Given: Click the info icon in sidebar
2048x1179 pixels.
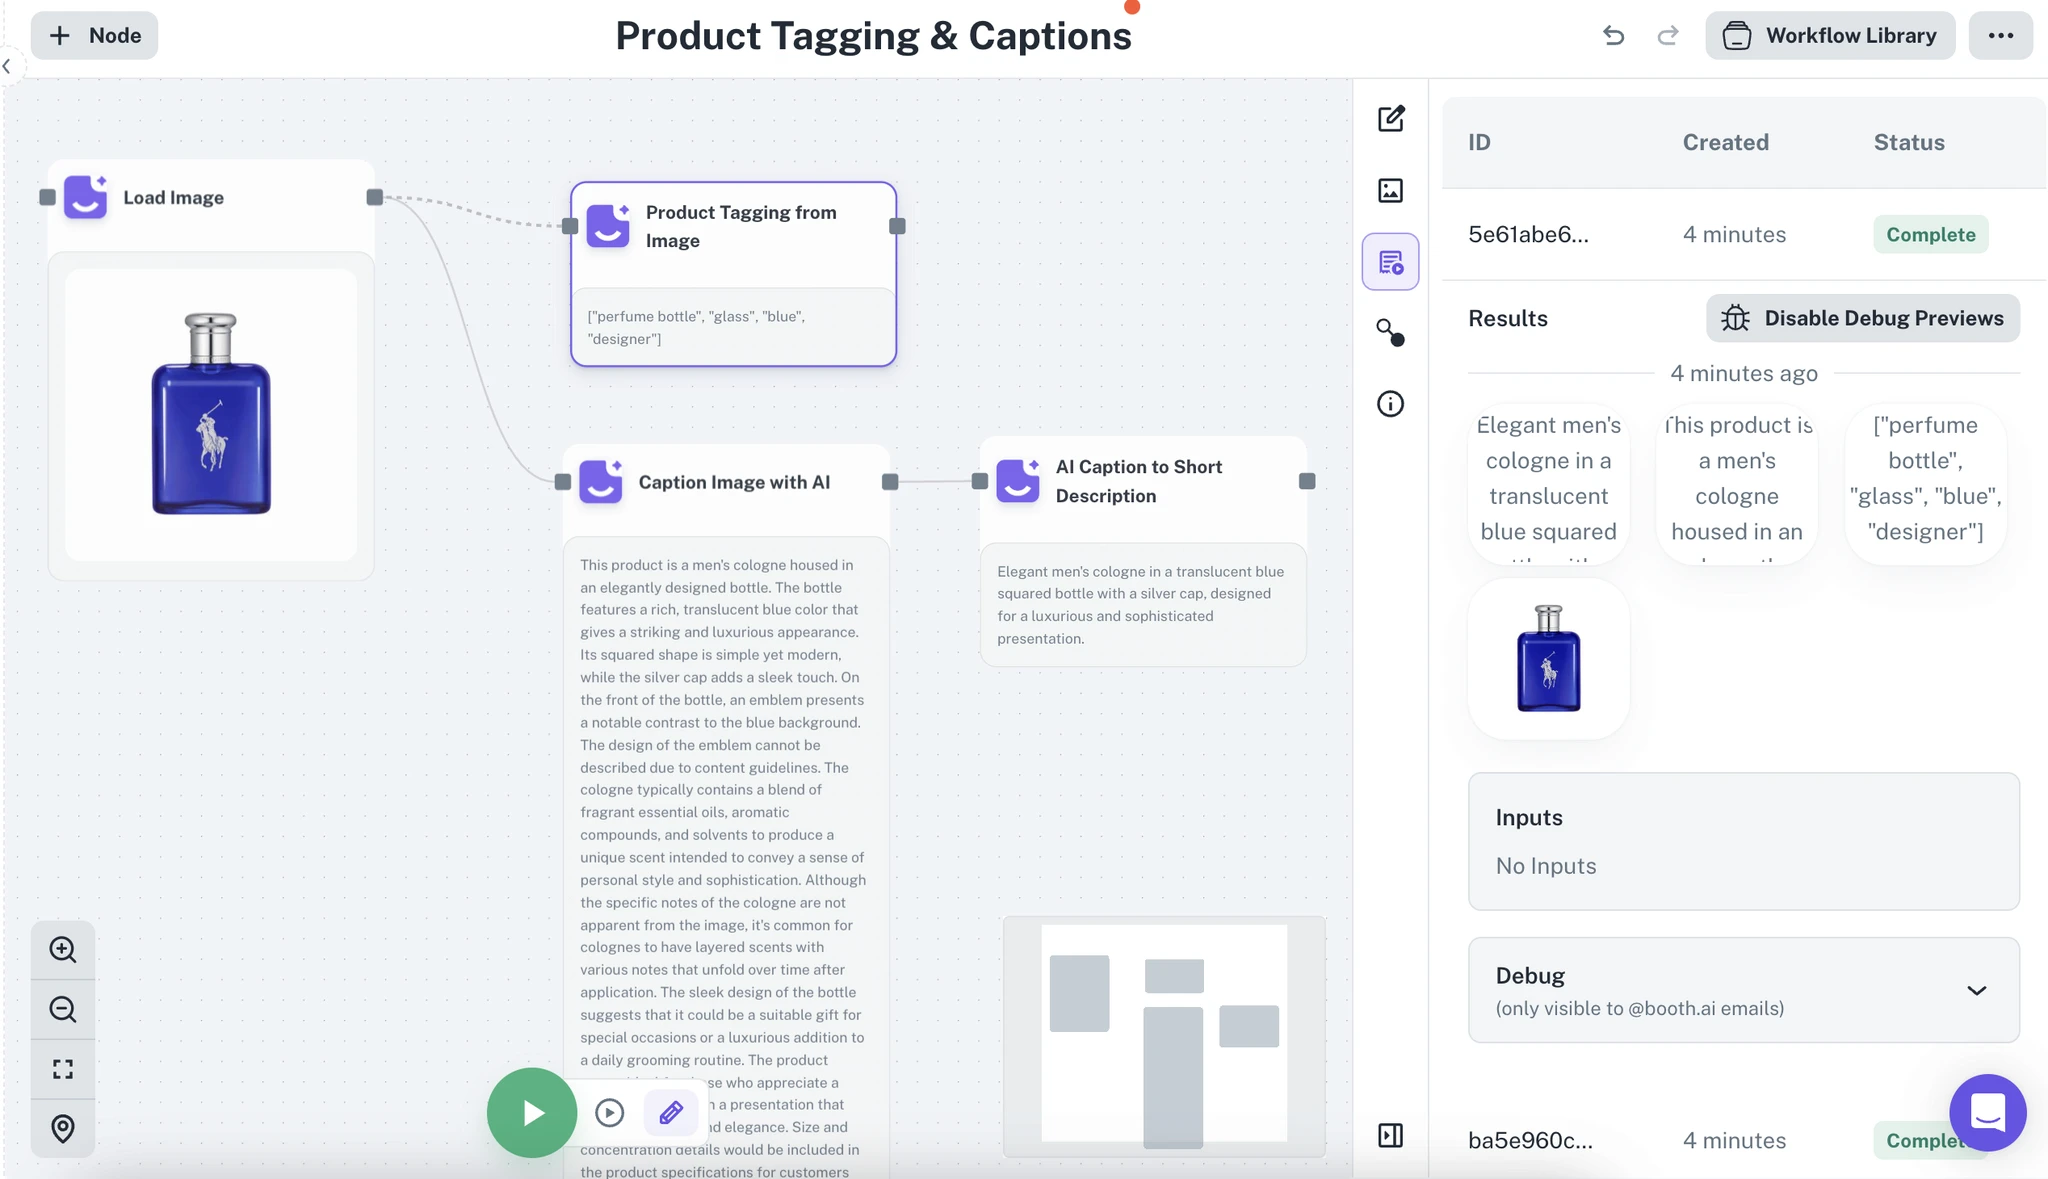Looking at the screenshot, I should coord(1390,404).
